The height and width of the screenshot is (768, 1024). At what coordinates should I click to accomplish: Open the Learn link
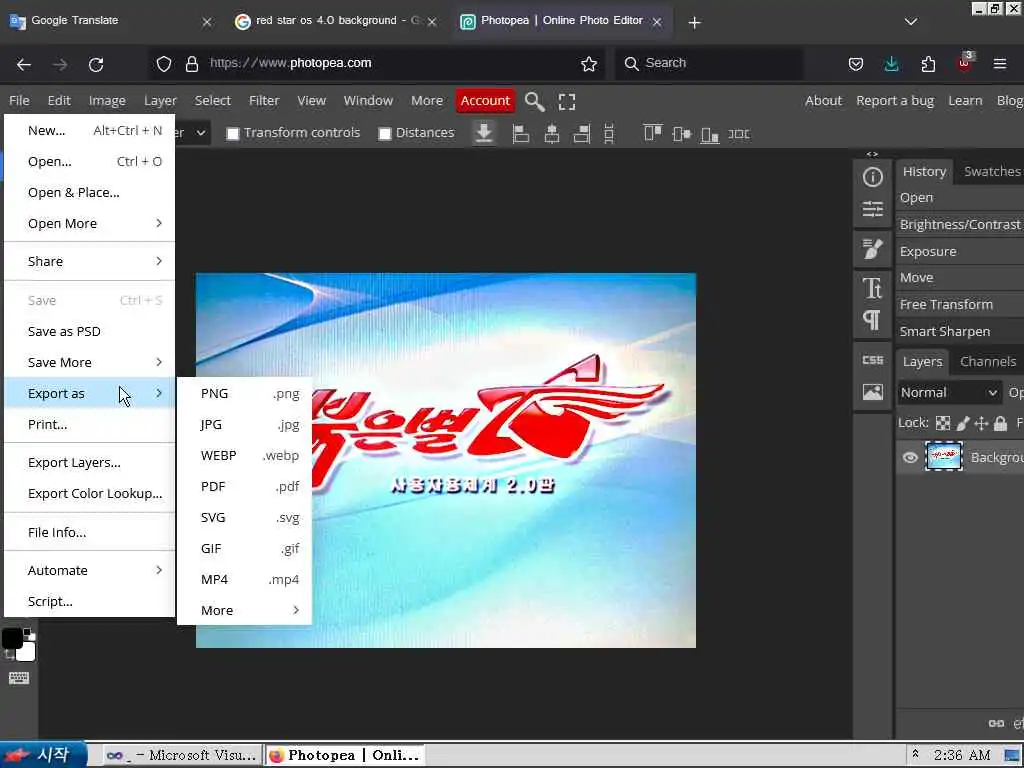(965, 101)
